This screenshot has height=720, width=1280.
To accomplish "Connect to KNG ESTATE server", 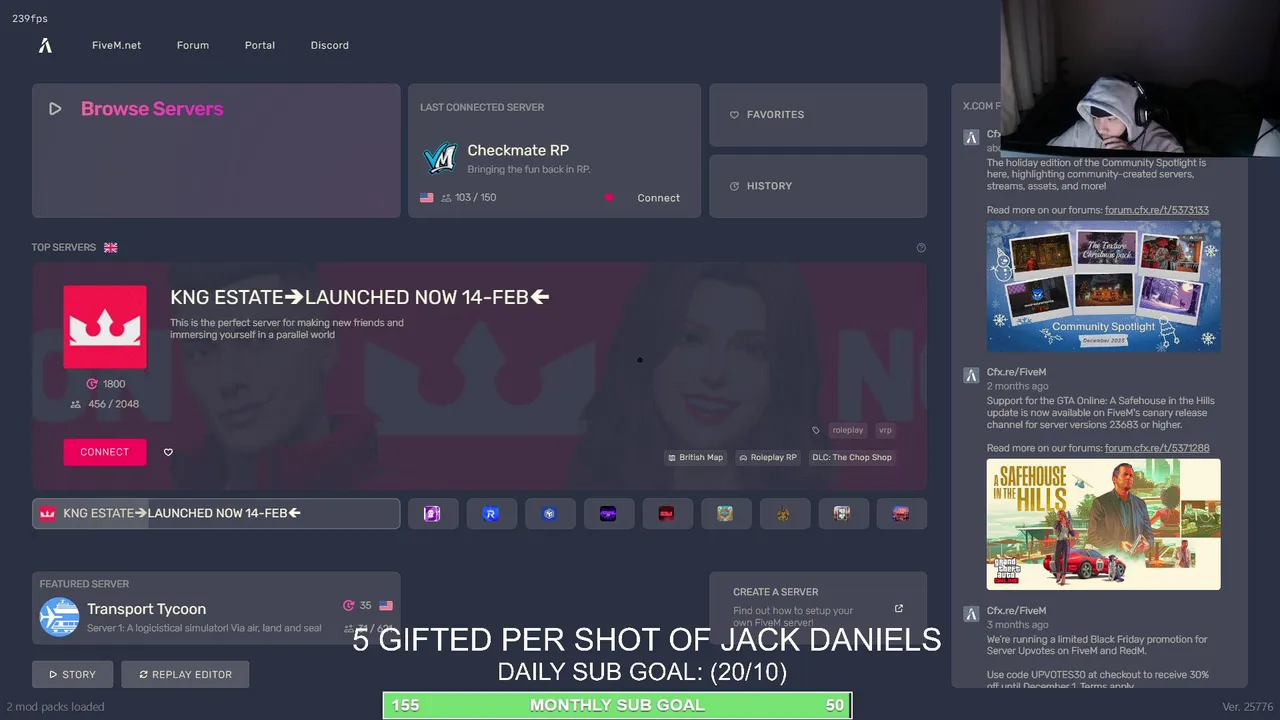I will click(105, 452).
